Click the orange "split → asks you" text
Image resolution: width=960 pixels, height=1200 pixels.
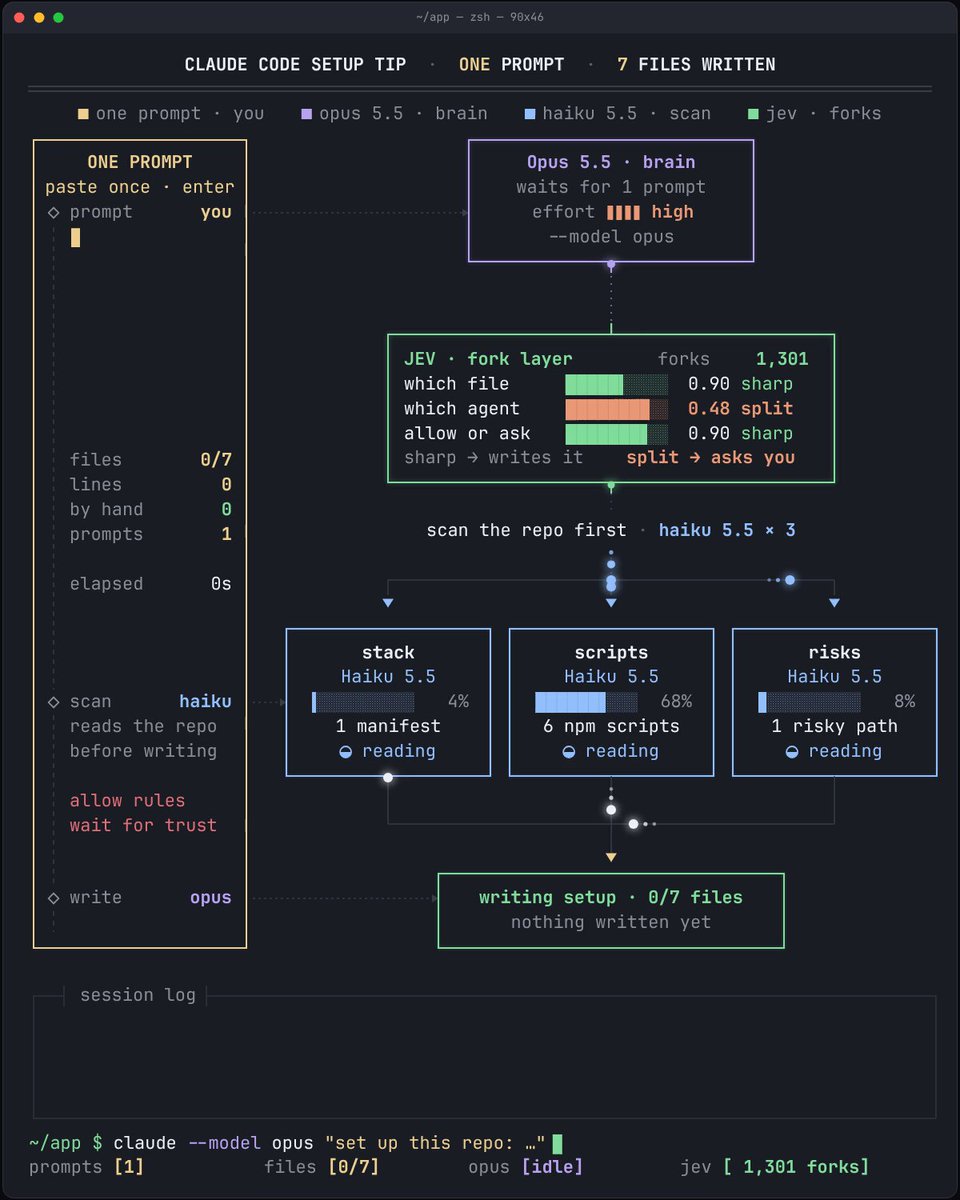tap(711, 458)
